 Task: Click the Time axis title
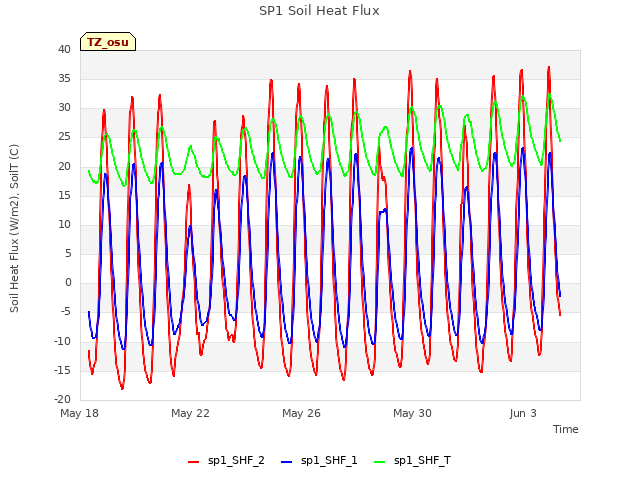pos(566,429)
